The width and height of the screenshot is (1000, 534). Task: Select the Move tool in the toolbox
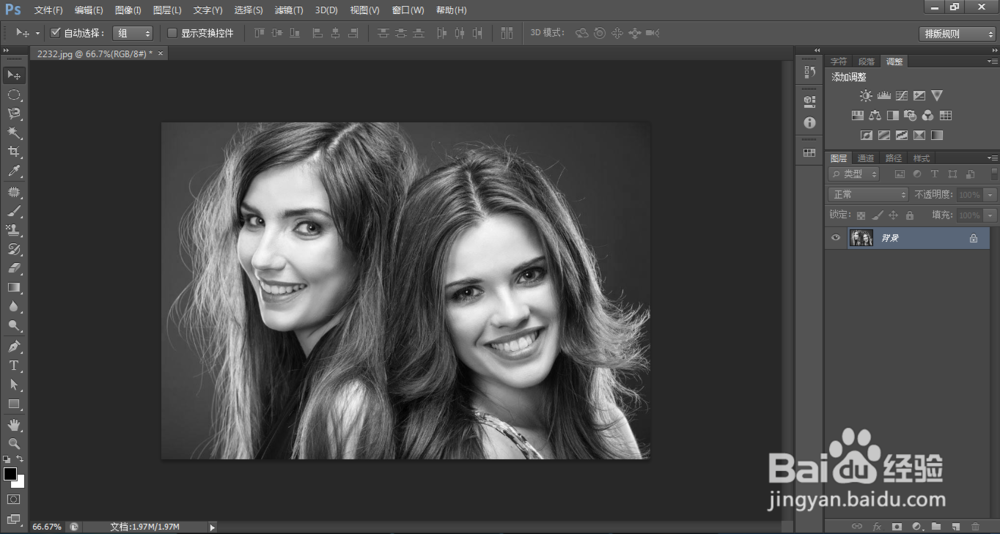14,75
